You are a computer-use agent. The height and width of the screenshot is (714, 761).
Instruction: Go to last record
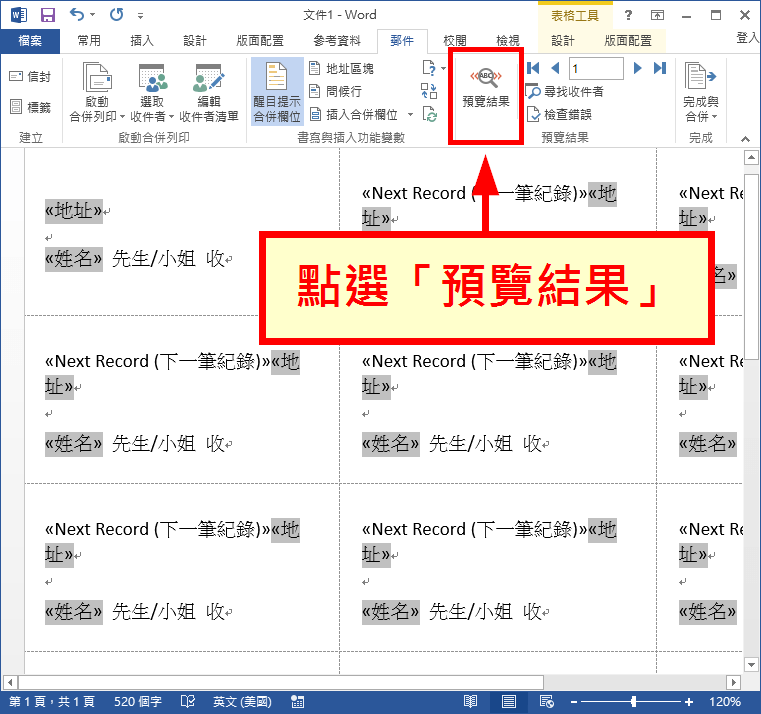pos(660,68)
